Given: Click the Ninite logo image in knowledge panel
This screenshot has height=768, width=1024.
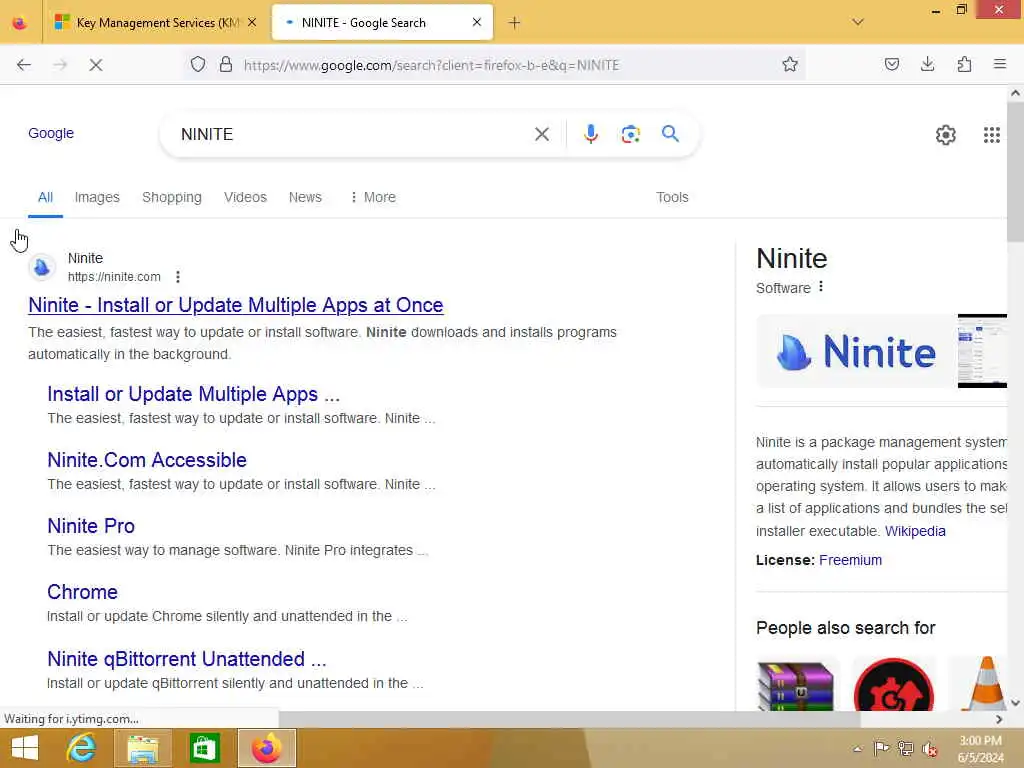Looking at the screenshot, I should (856, 351).
